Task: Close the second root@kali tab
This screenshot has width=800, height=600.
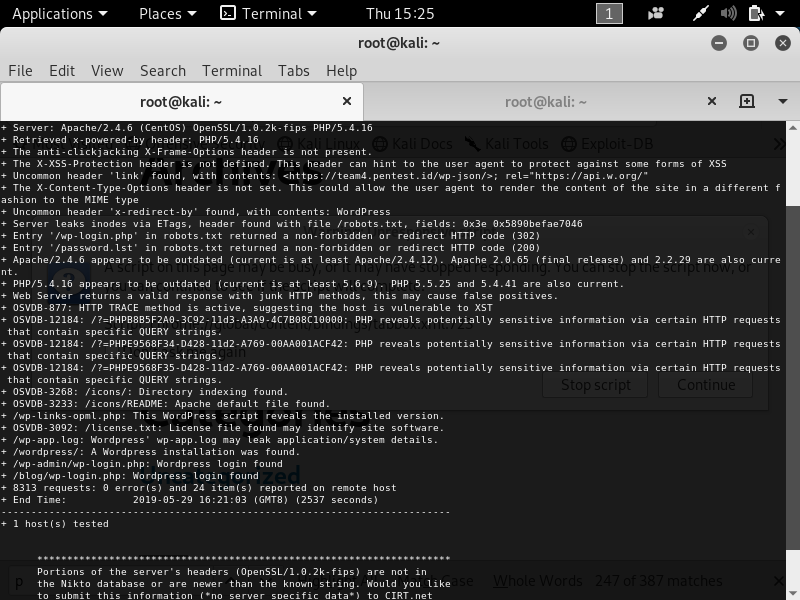Action: point(712,102)
